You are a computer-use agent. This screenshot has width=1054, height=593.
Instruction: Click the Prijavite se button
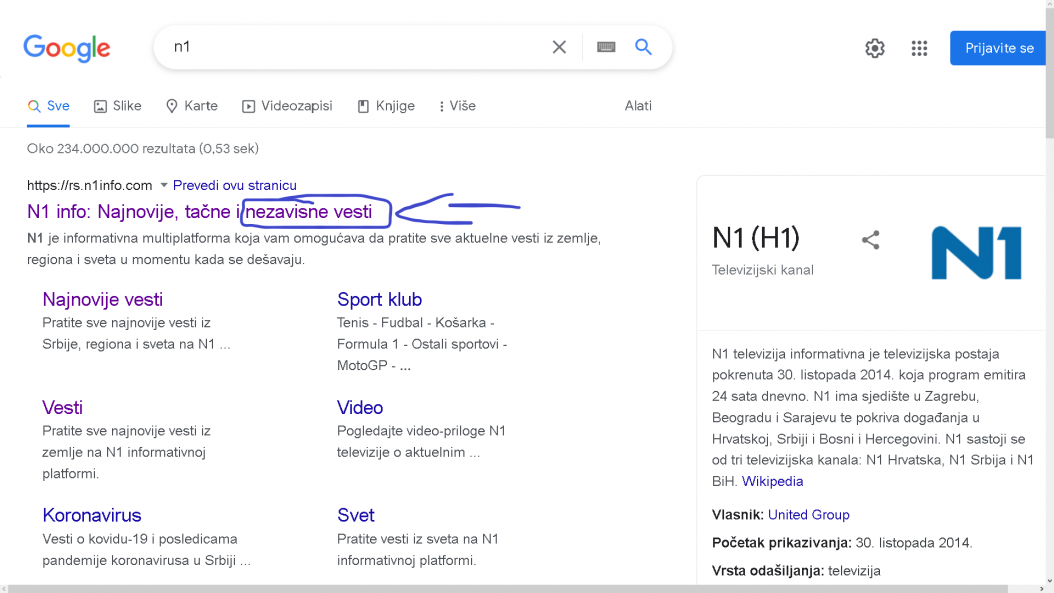[x=1000, y=48]
